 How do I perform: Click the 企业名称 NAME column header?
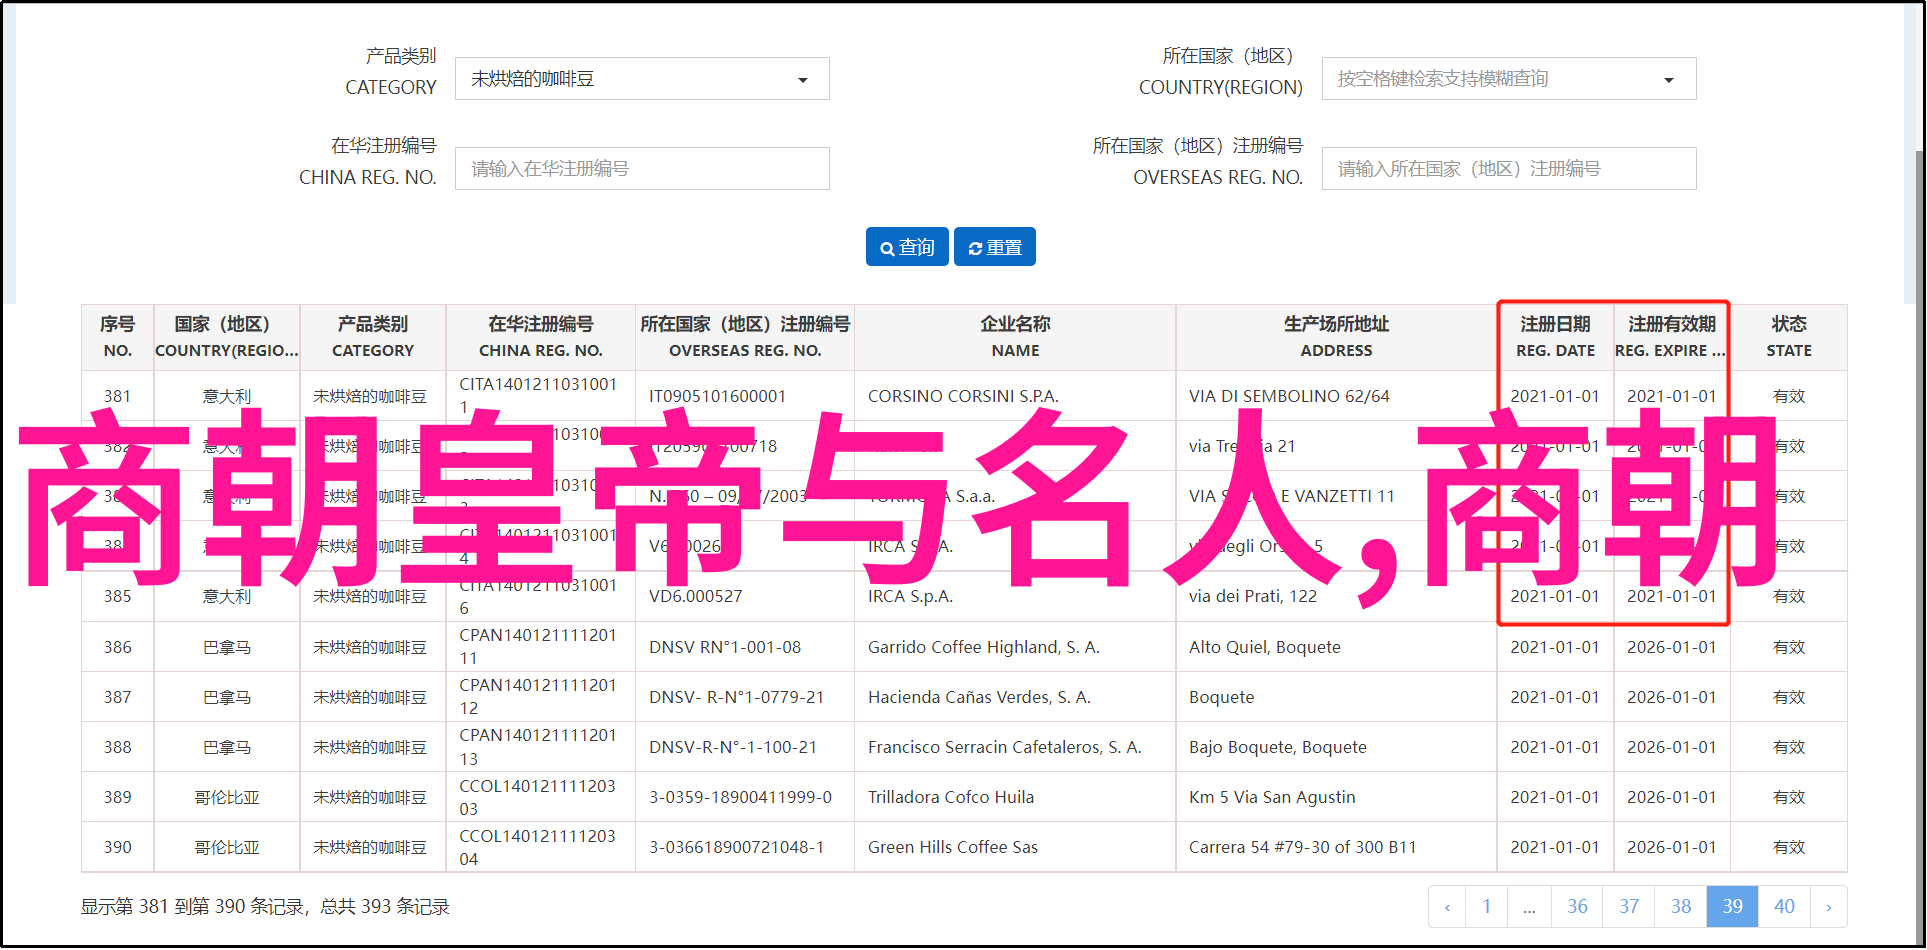tap(1015, 337)
